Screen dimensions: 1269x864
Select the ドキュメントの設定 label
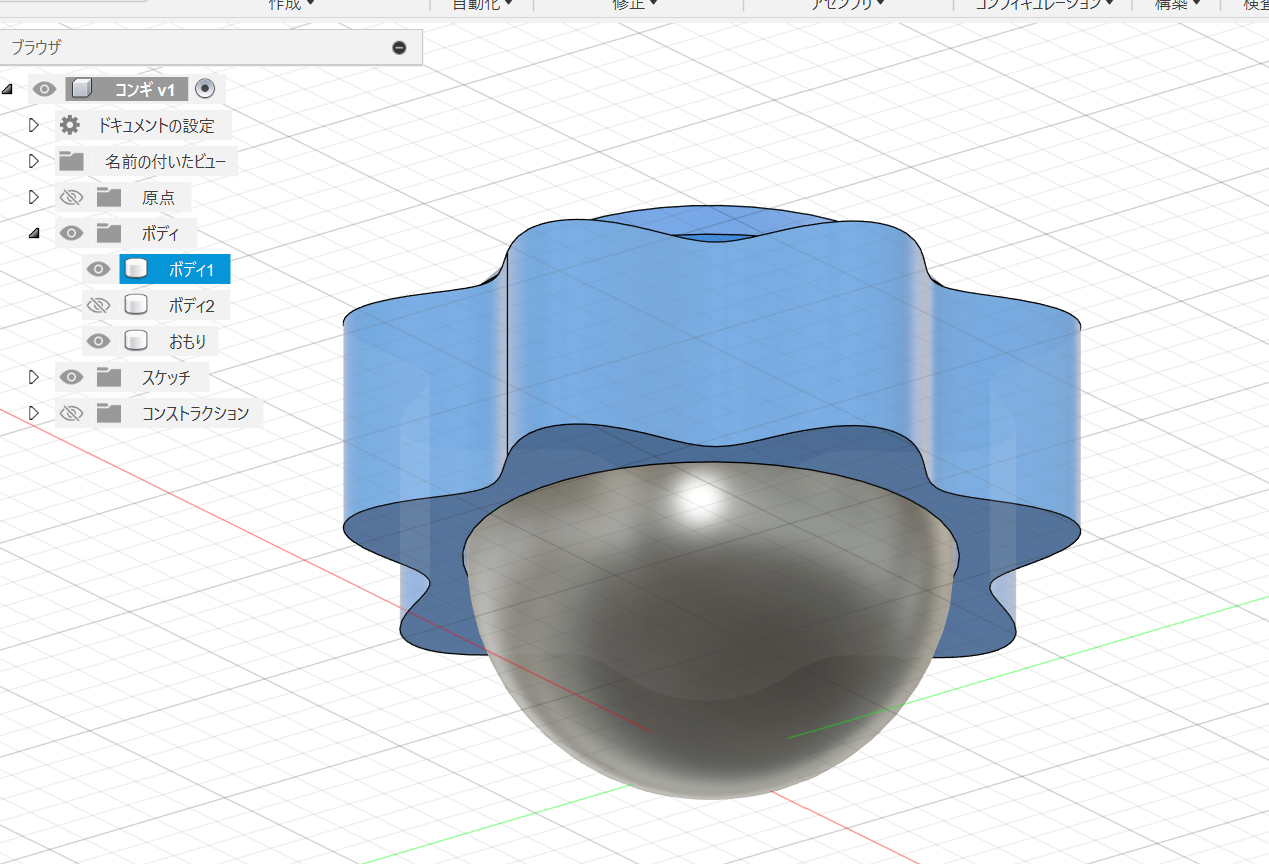tap(155, 126)
